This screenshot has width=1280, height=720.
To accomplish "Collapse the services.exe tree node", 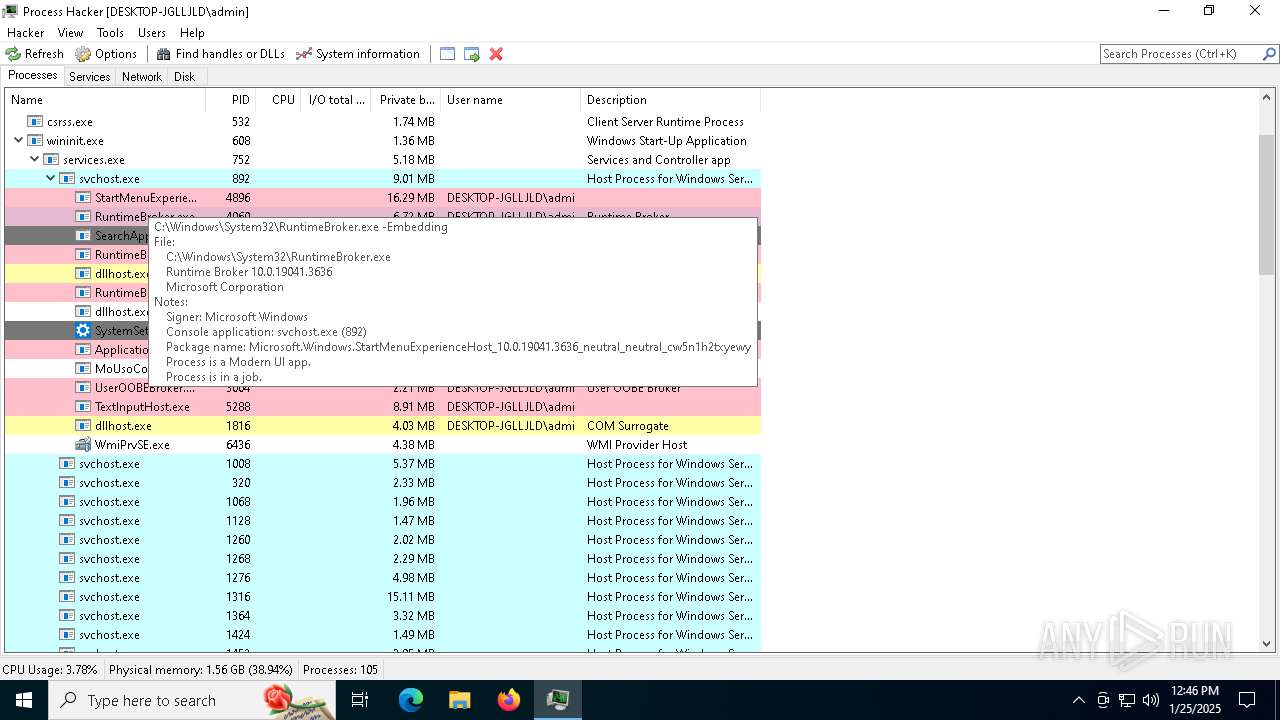I will pyautogui.click(x=35, y=160).
